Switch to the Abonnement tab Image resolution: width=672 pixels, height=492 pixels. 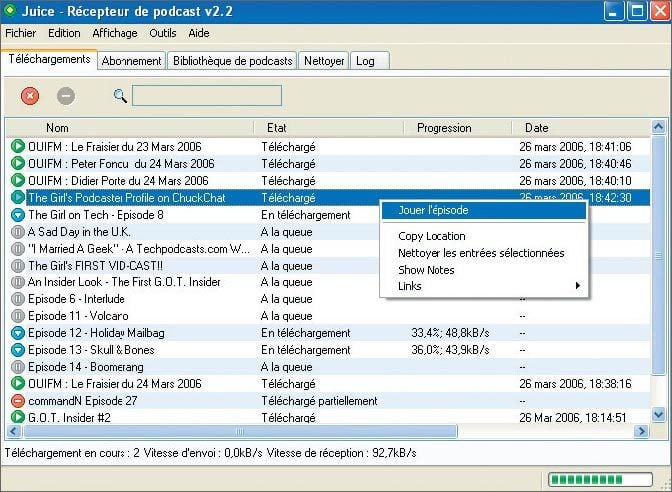point(131,61)
